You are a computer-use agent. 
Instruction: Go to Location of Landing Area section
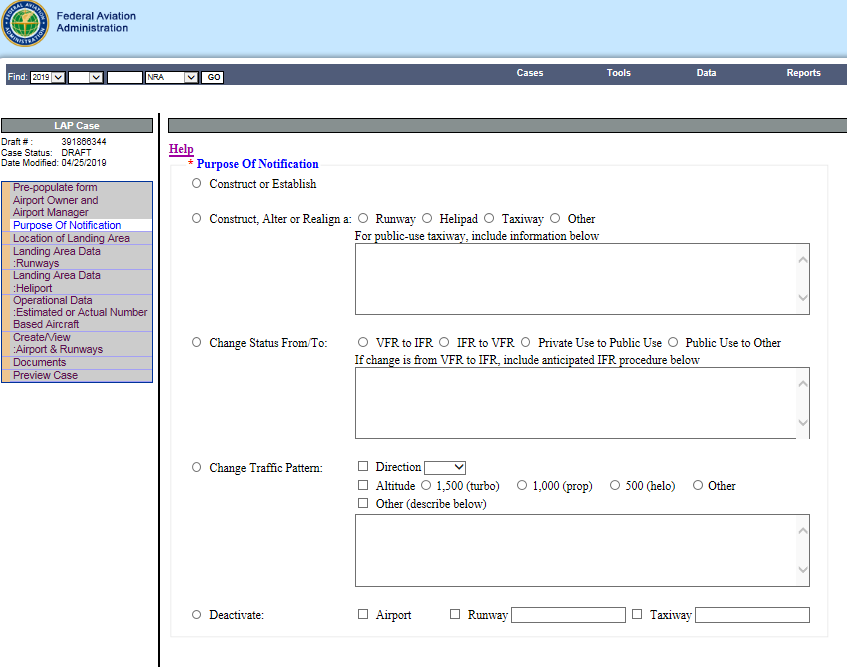pos(71,238)
